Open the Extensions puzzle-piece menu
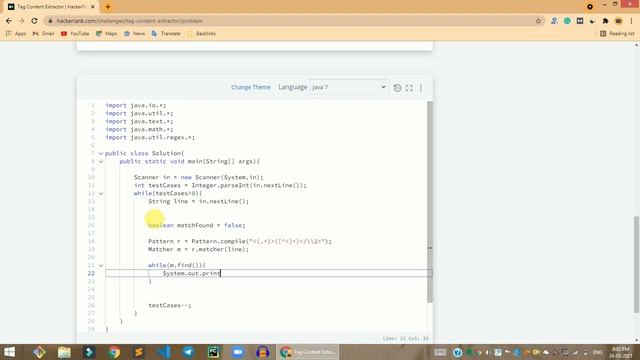Image resolution: width=640 pixels, height=360 pixels. click(605, 21)
